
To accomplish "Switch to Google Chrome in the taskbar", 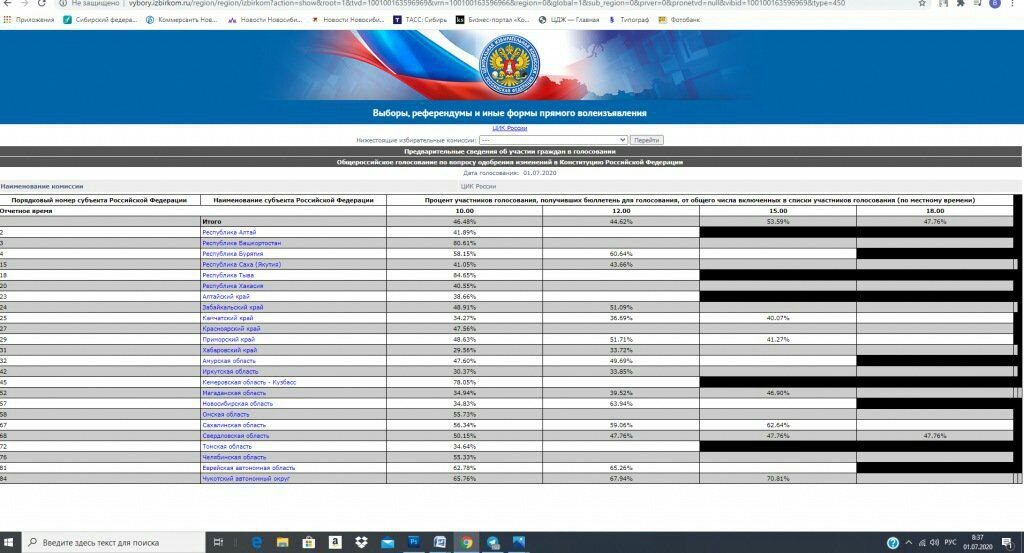I will point(466,543).
